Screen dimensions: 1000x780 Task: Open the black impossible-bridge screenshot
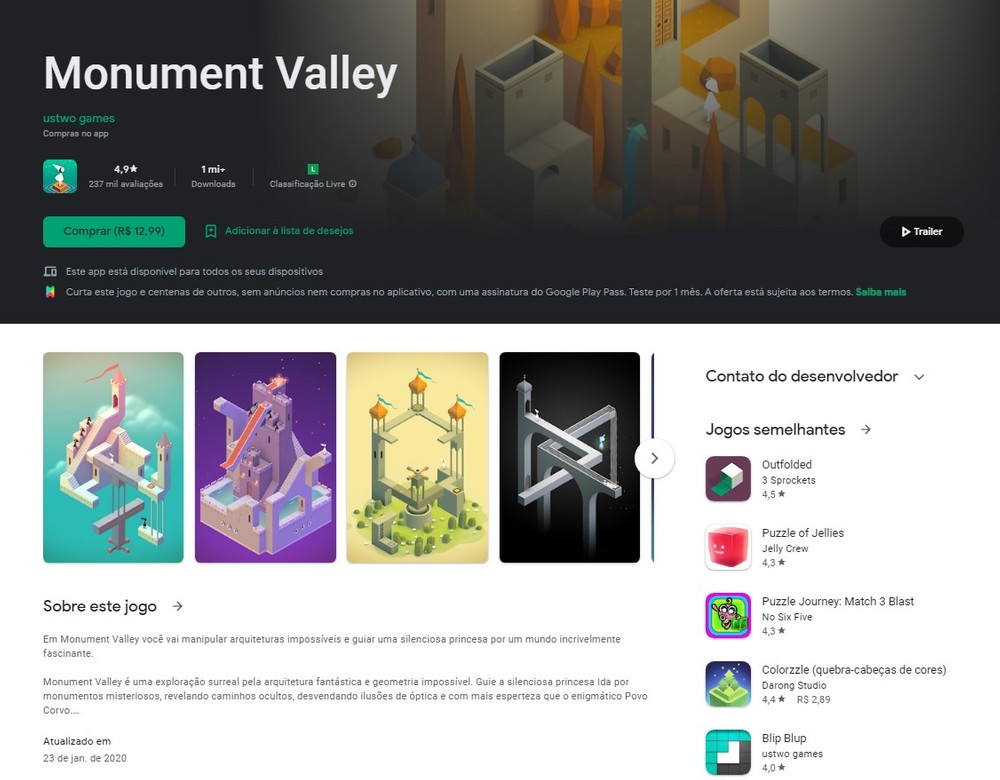click(570, 457)
